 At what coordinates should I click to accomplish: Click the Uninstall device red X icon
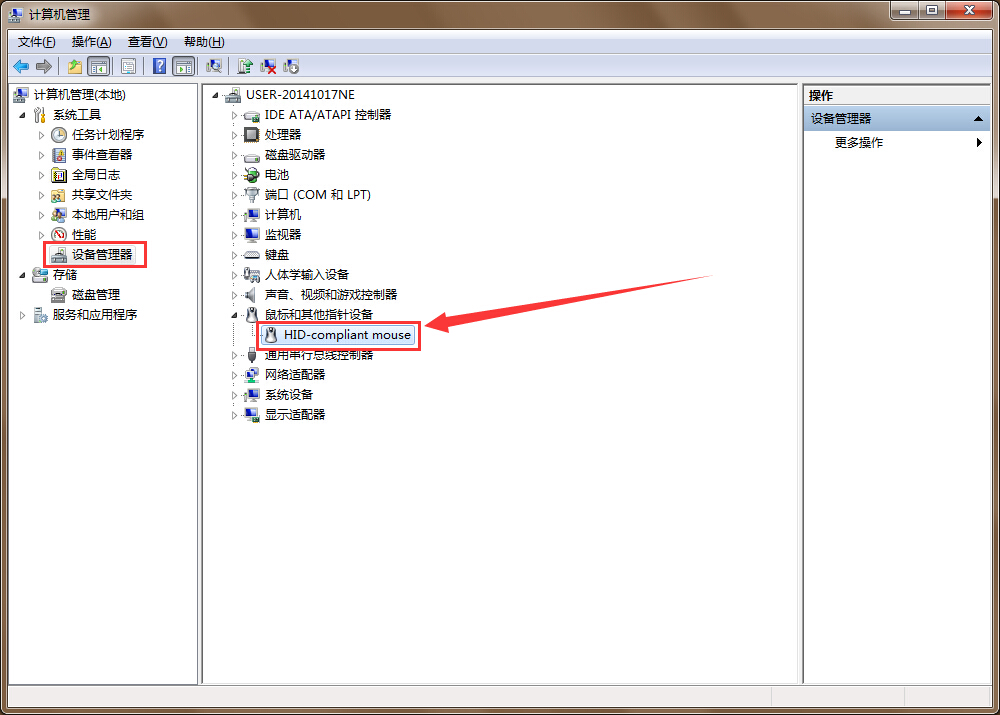(268, 66)
